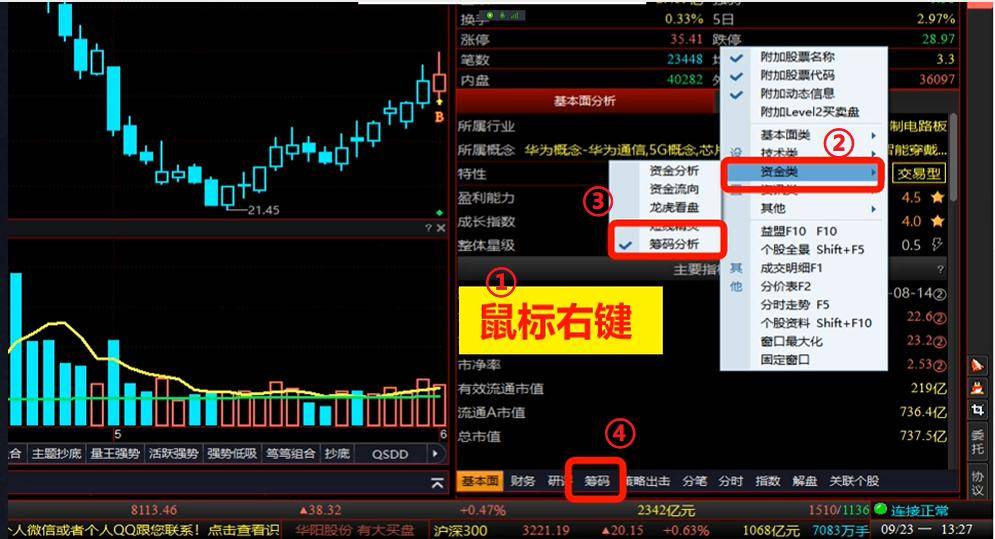Image resolution: width=995 pixels, height=539 pixels.
Task: Switch to the 解盘 bottom tab
Action: click(x=804, y=481)
